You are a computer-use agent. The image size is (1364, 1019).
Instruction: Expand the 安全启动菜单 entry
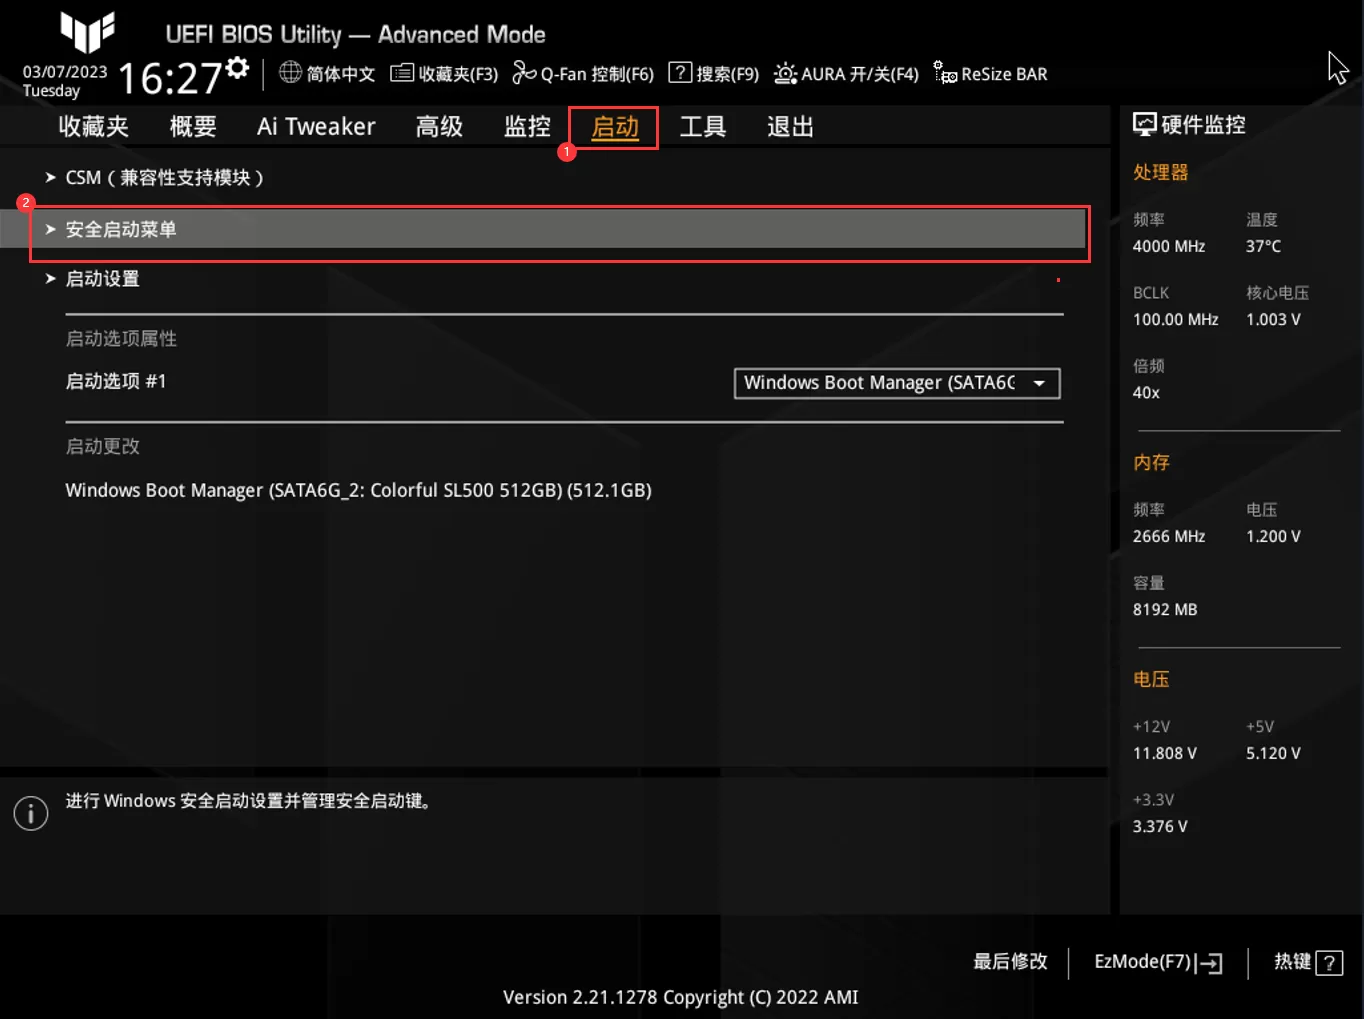pos(121,230)
